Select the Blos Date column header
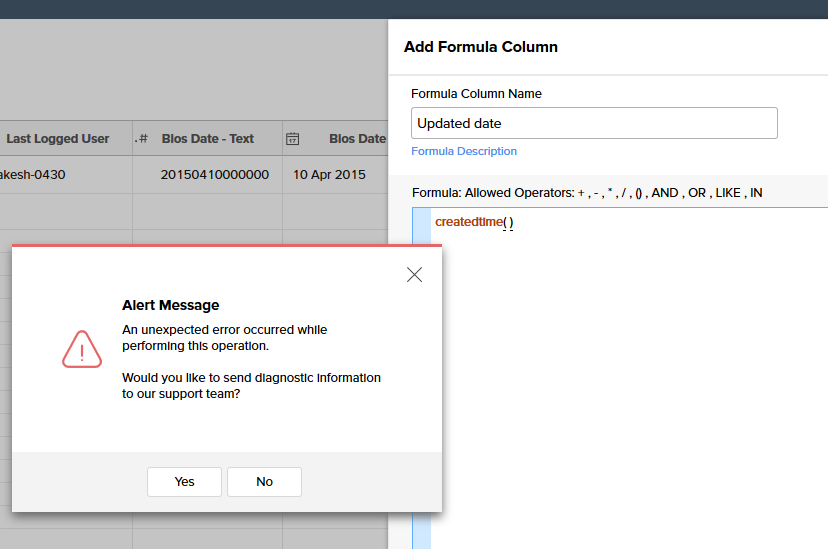Viewport: 828px width, 549px height. [356, 139]
